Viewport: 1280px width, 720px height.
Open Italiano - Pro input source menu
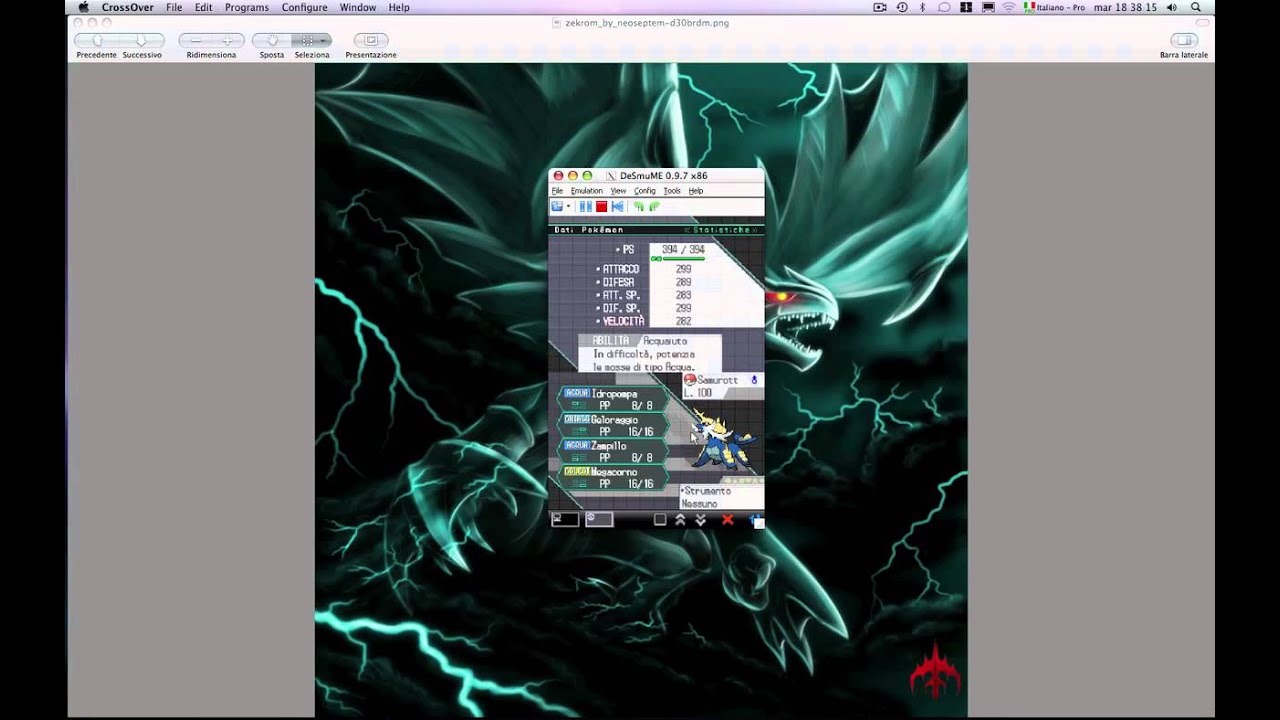click(1054, 7)
